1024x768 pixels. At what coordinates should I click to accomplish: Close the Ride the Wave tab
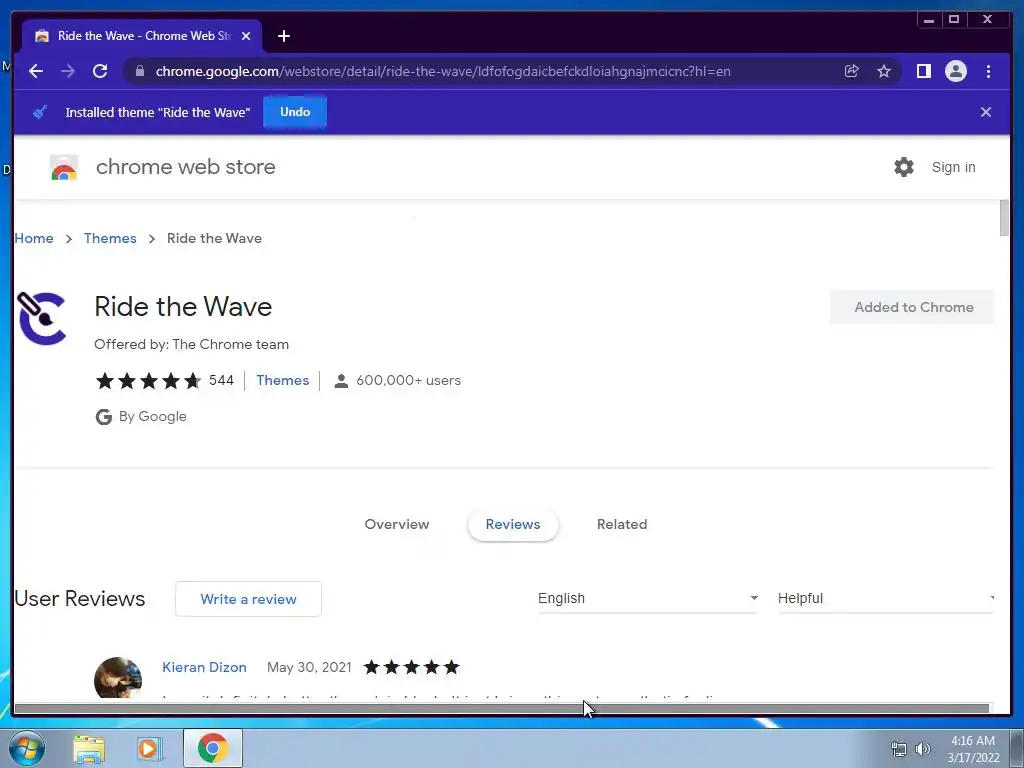point(246,36)
